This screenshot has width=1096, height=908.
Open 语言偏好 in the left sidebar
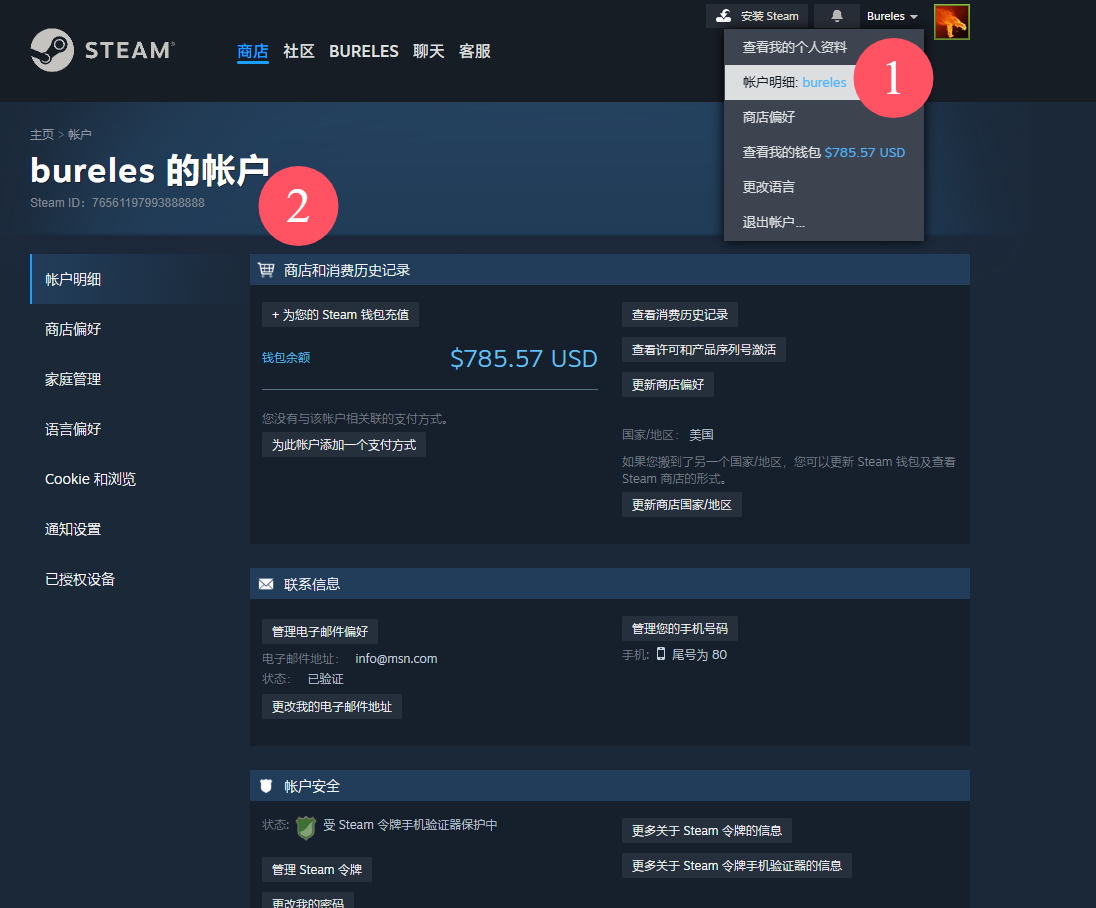pos(133,429)
